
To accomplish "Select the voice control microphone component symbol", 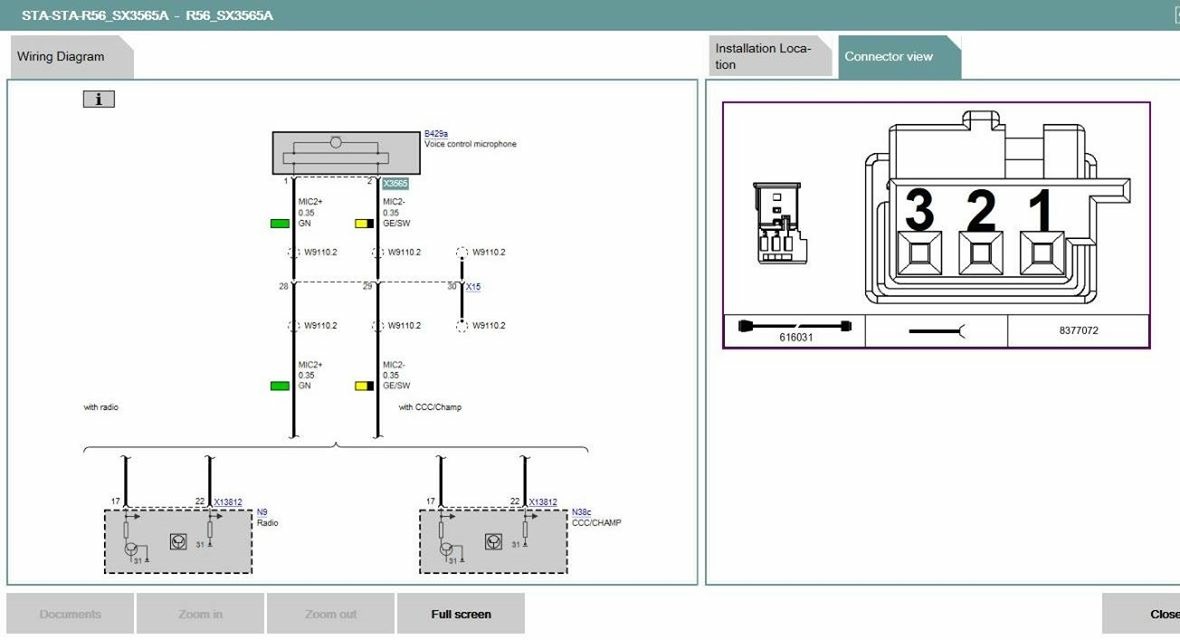I will 346,152.
